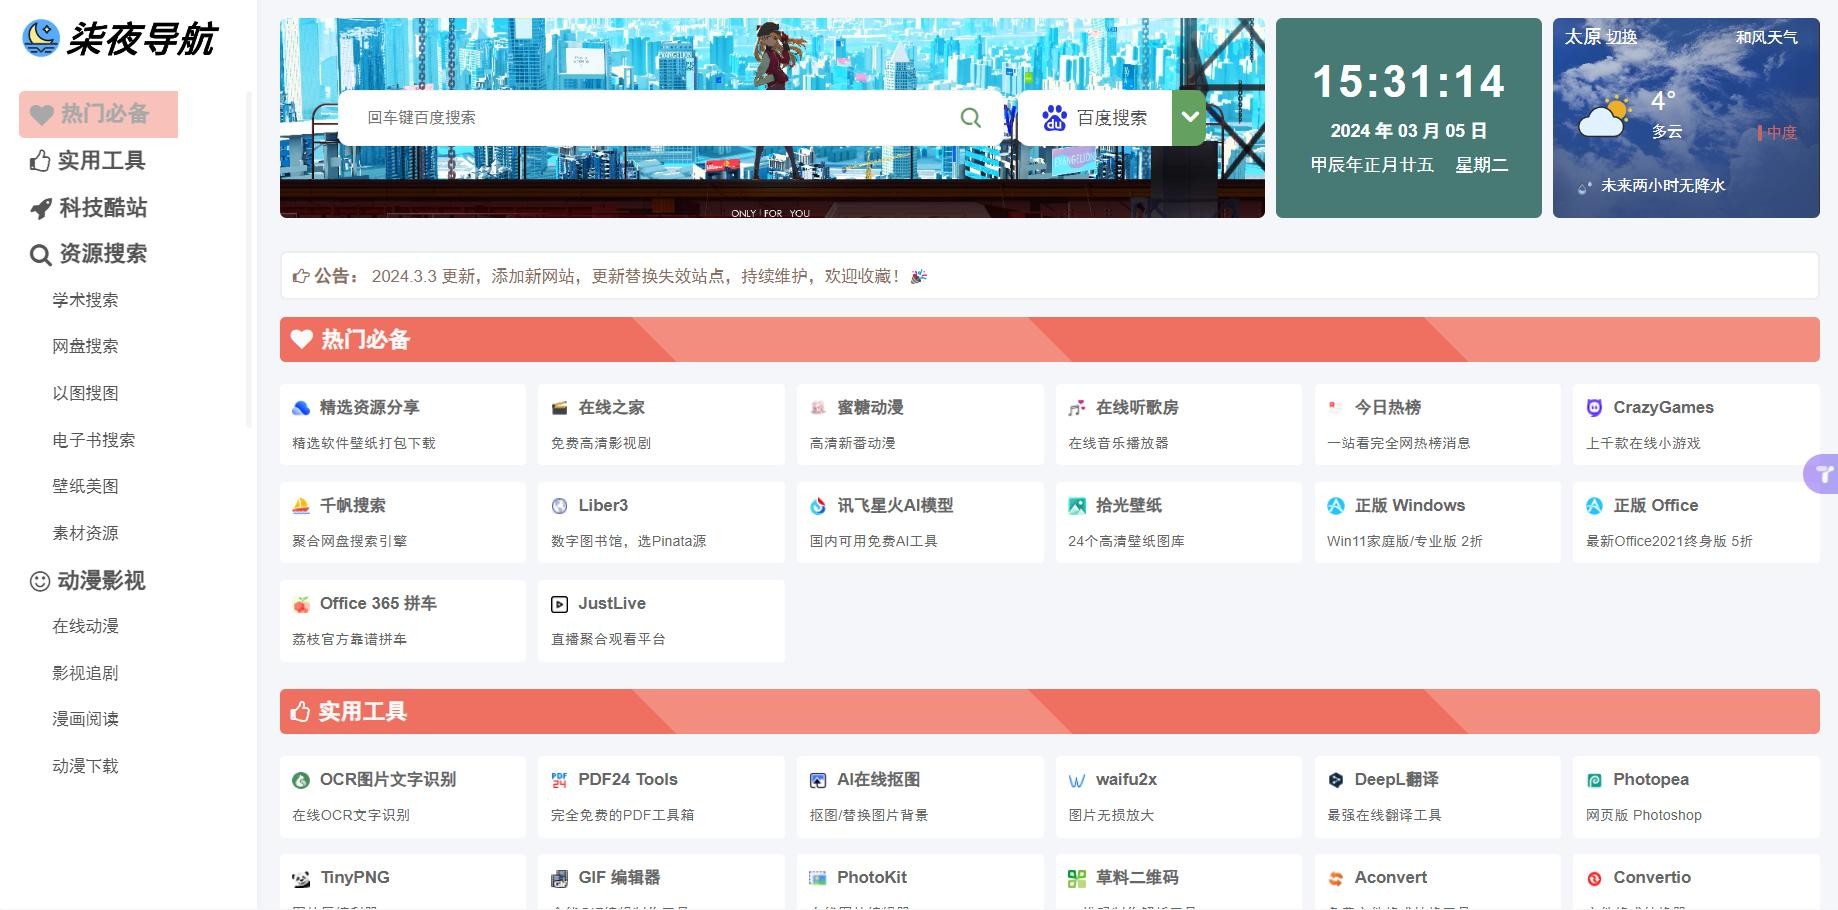Click the PDF24 Tools icon
Screen dimensions: 1838x910
tap(559, 780)
